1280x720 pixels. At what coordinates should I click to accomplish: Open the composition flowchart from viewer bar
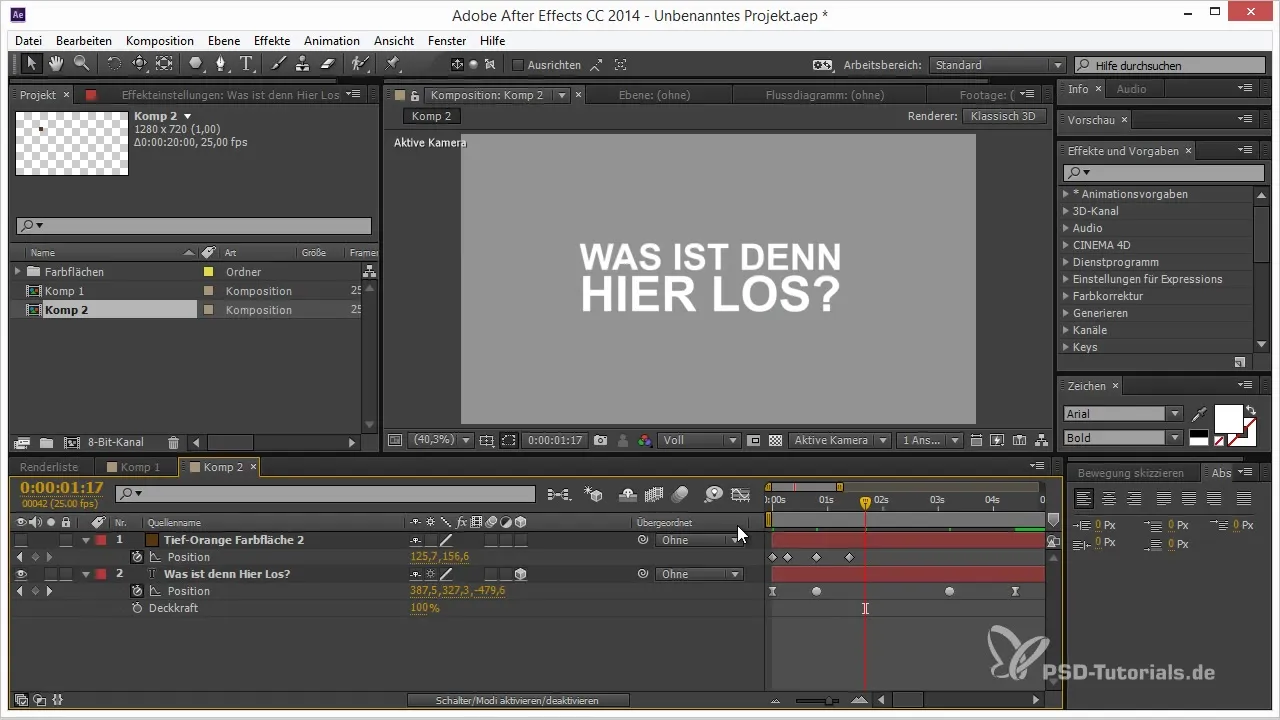point(1041,440)
